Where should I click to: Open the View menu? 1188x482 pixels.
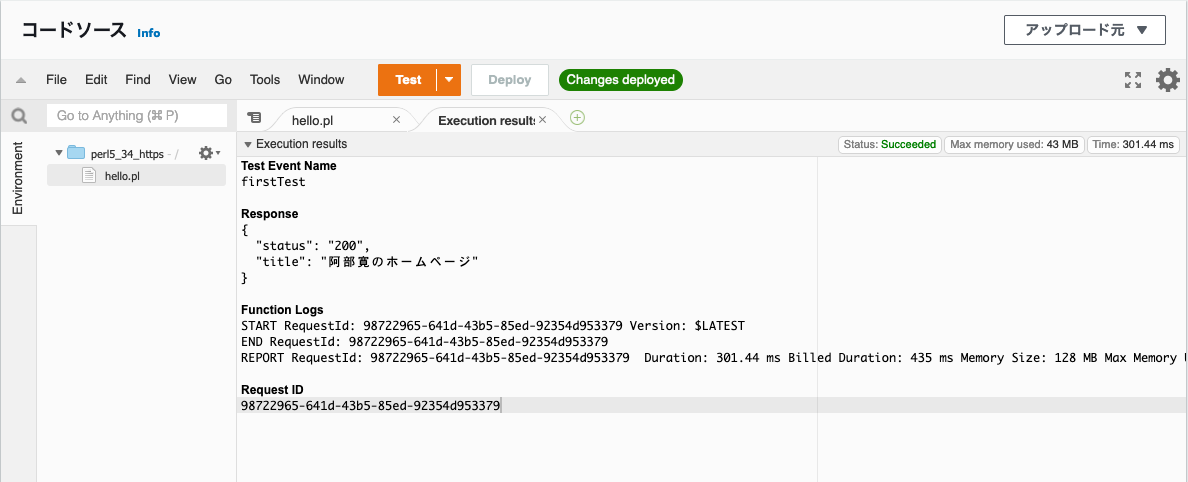click(x=183, y=80)
